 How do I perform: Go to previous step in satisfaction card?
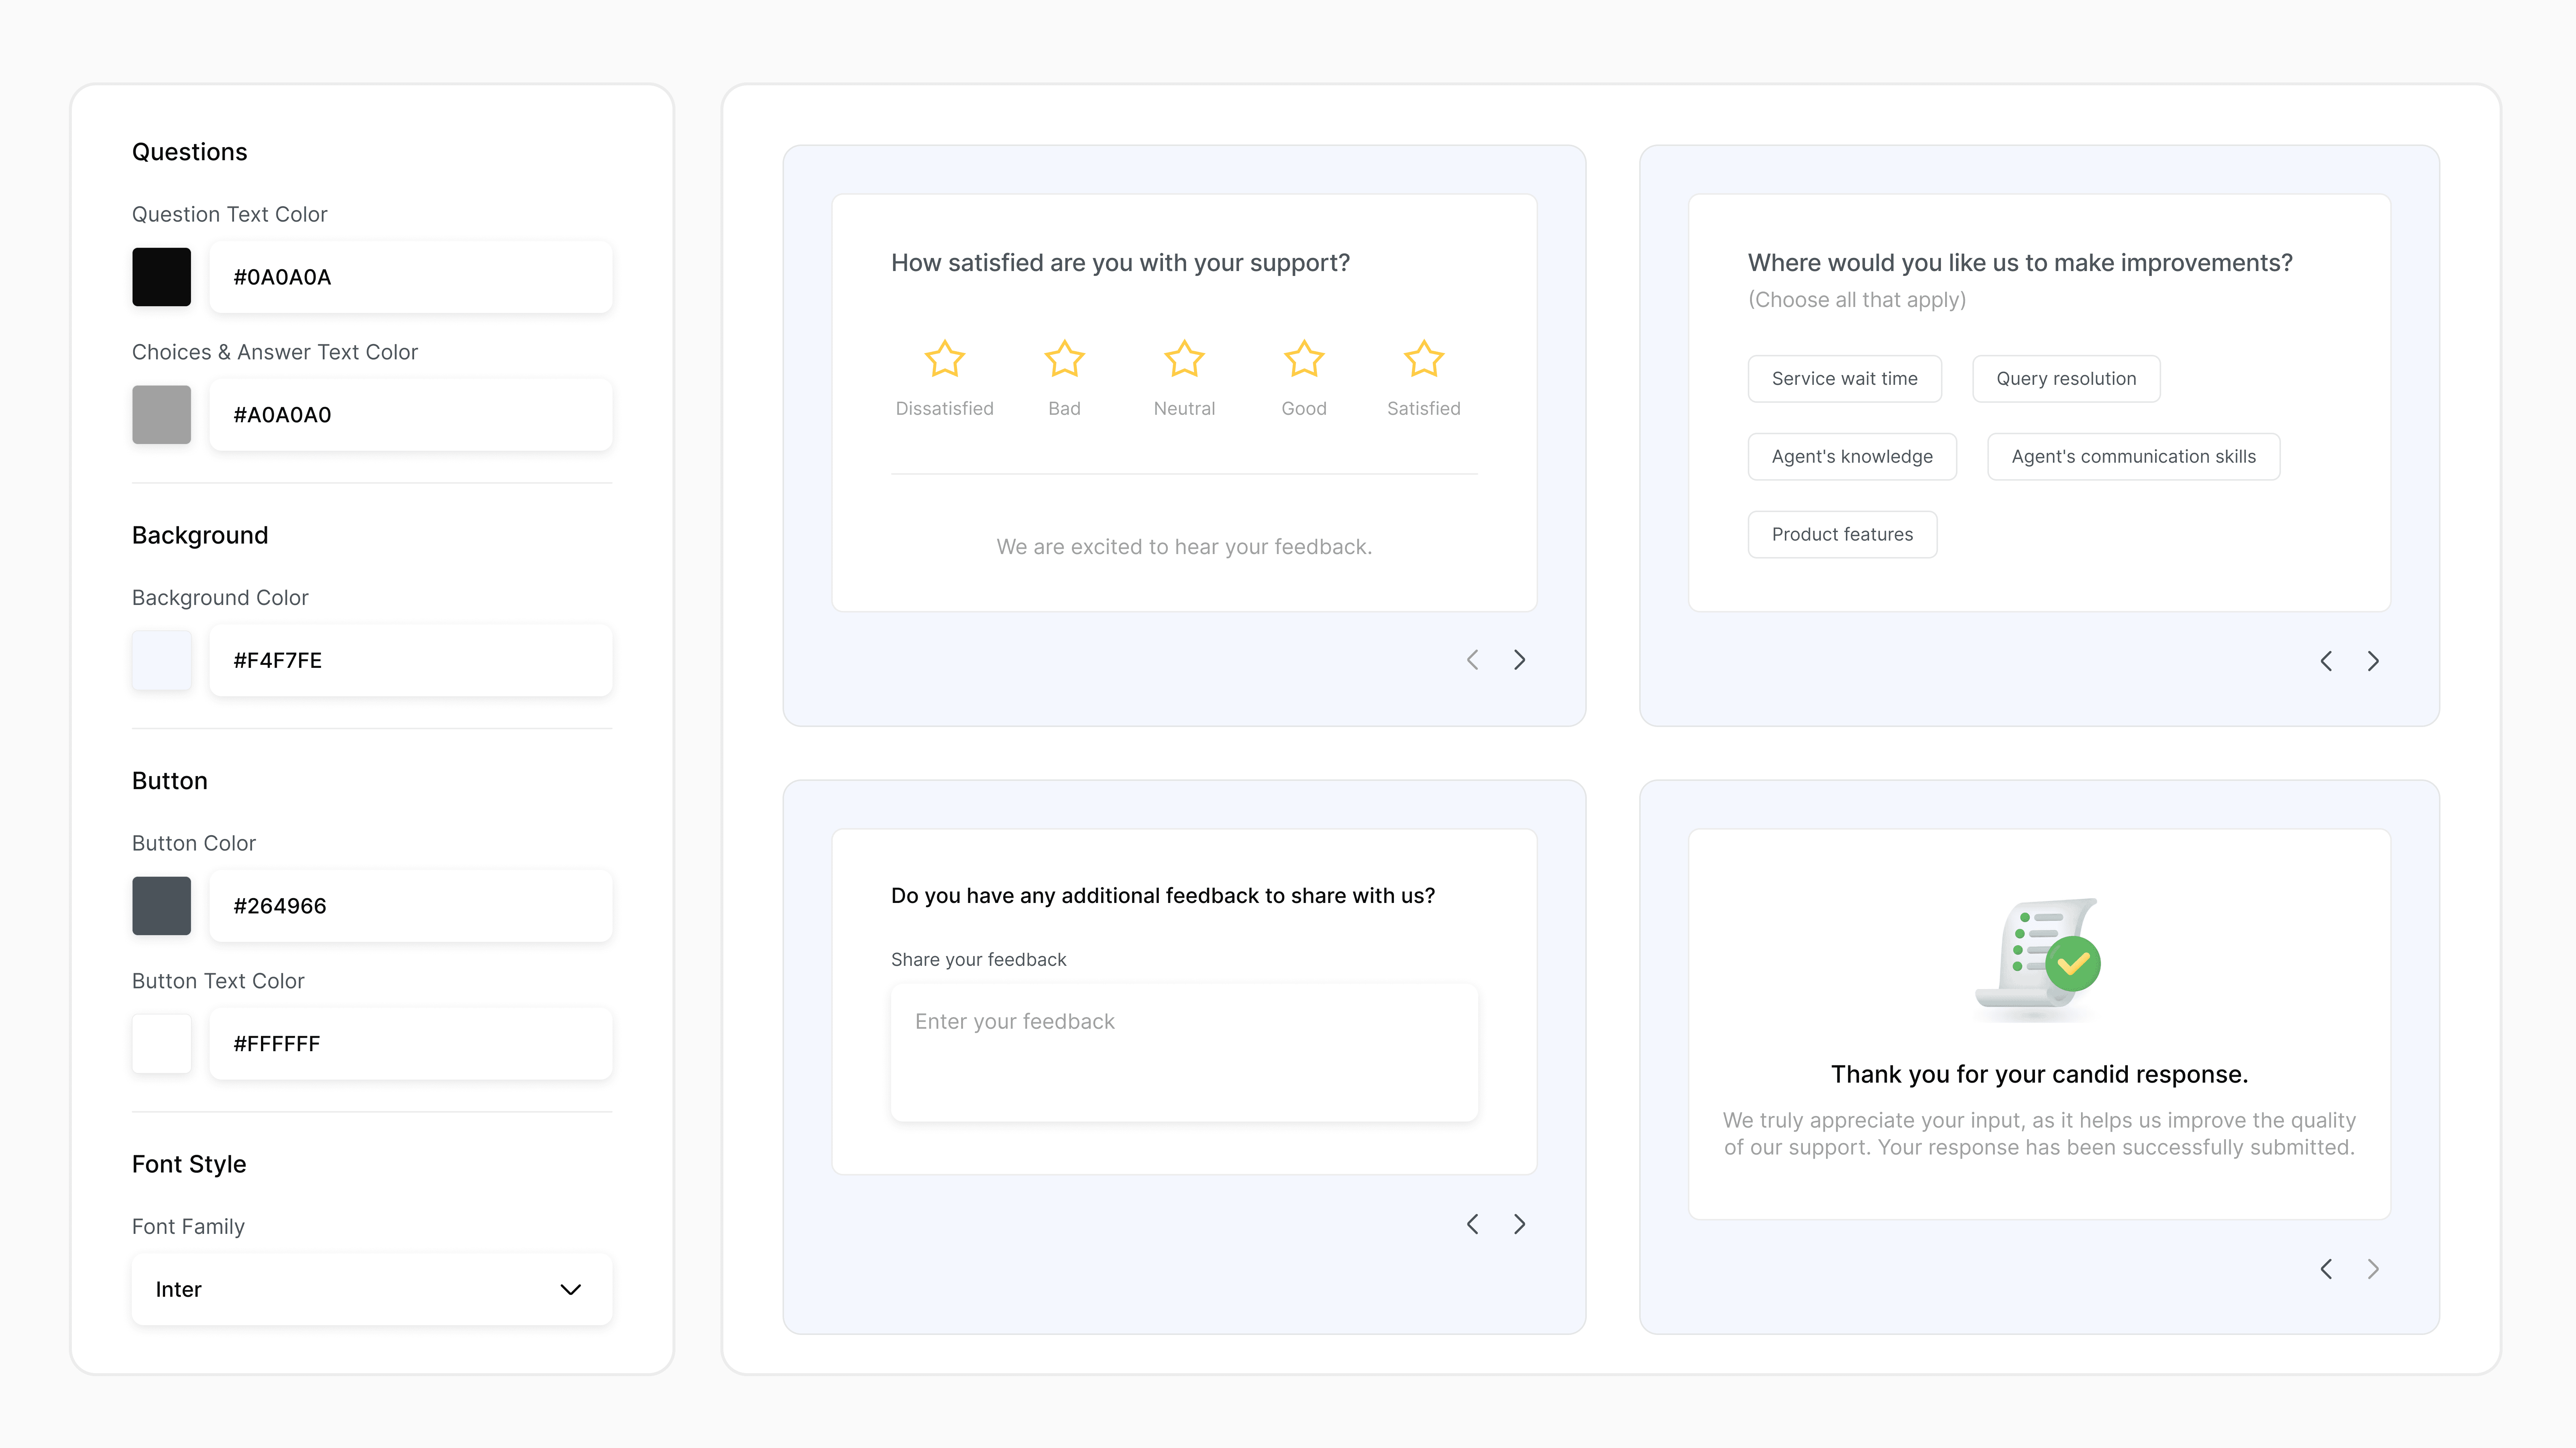1472,660
